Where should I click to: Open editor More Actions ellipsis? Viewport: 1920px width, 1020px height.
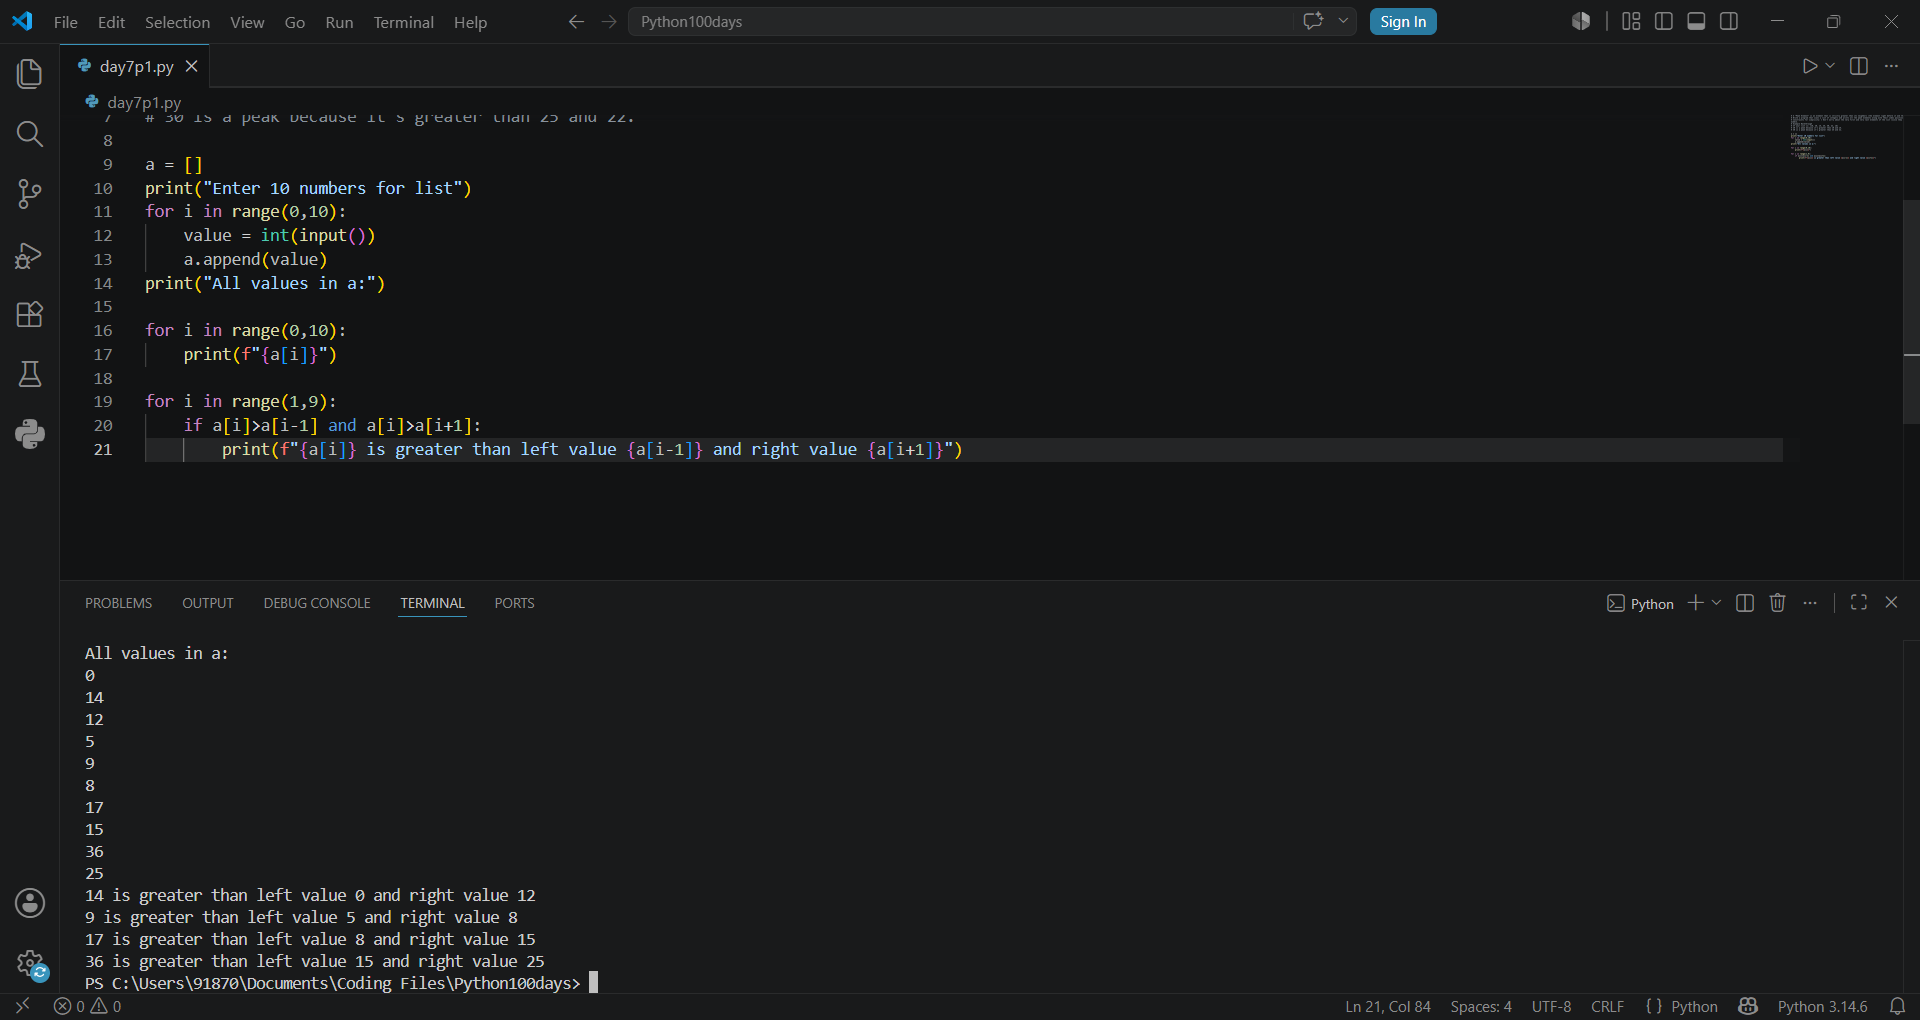(x=1891, y=66)
